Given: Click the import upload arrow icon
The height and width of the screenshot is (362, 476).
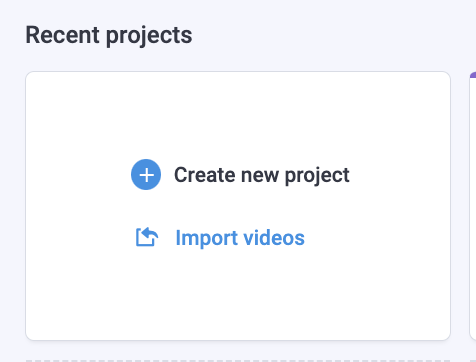Looking at the screenshot, I should [147, 237].
